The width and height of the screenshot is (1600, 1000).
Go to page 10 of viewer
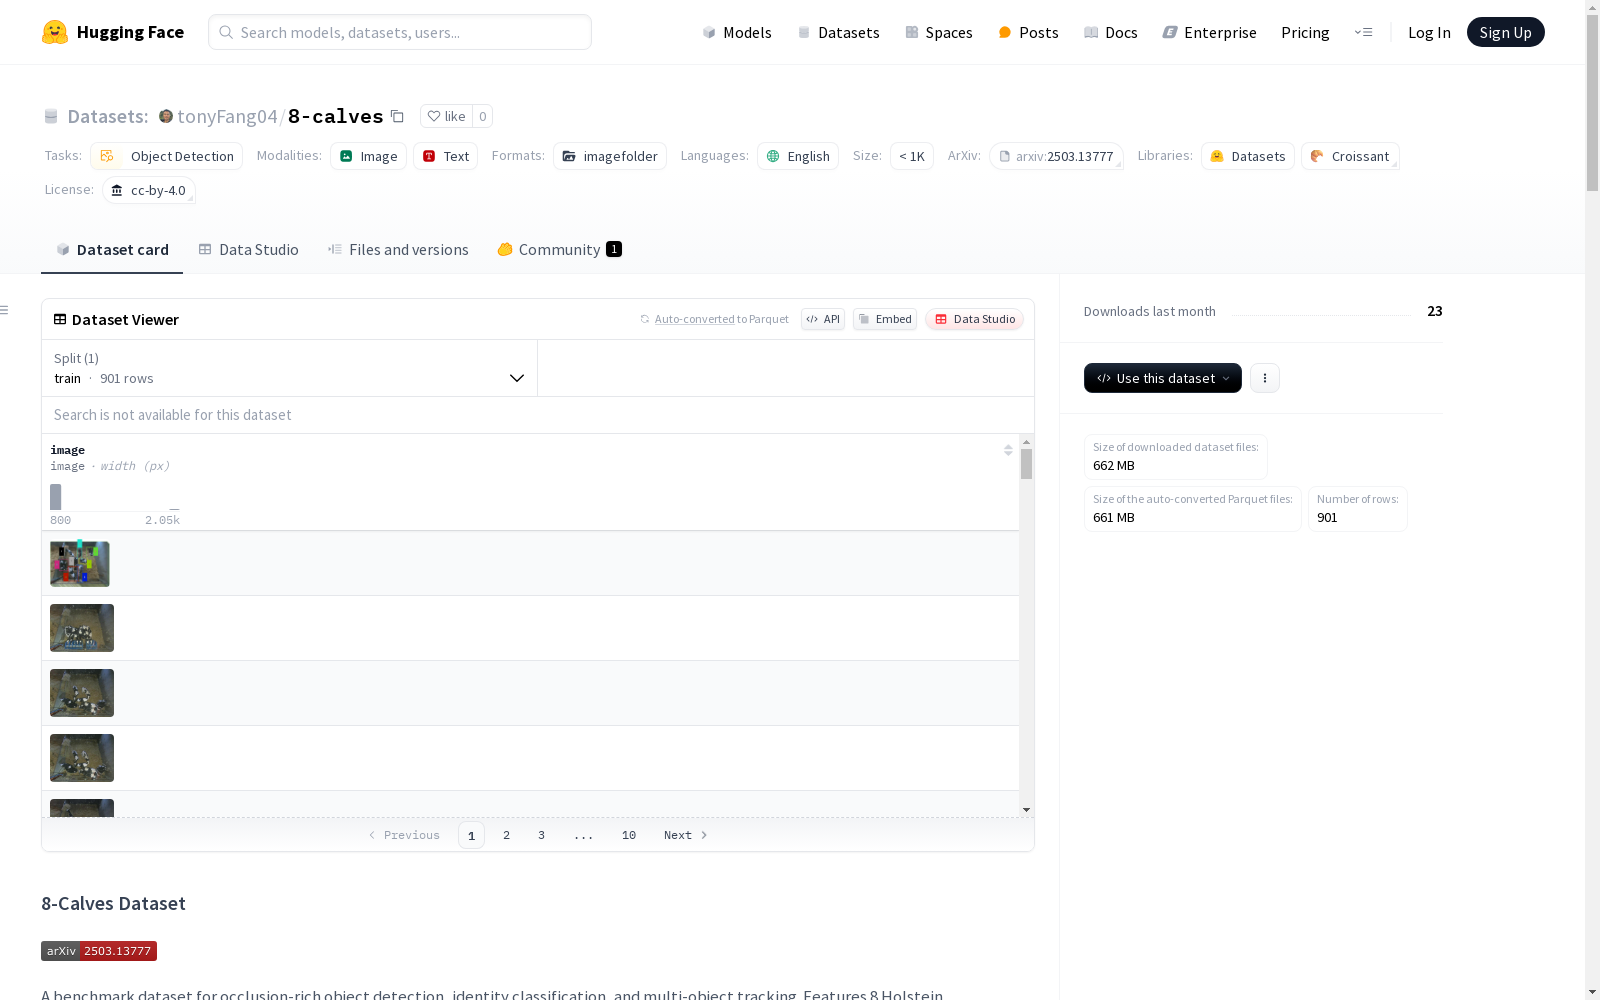click(629, 835)
